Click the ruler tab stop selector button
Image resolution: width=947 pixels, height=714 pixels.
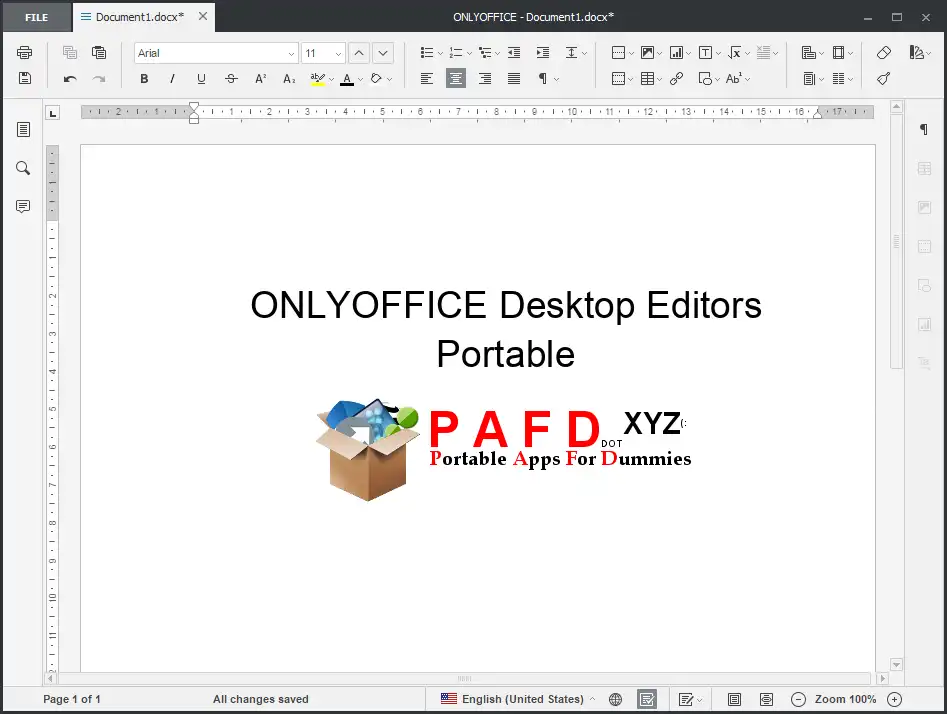pos(53,113)
